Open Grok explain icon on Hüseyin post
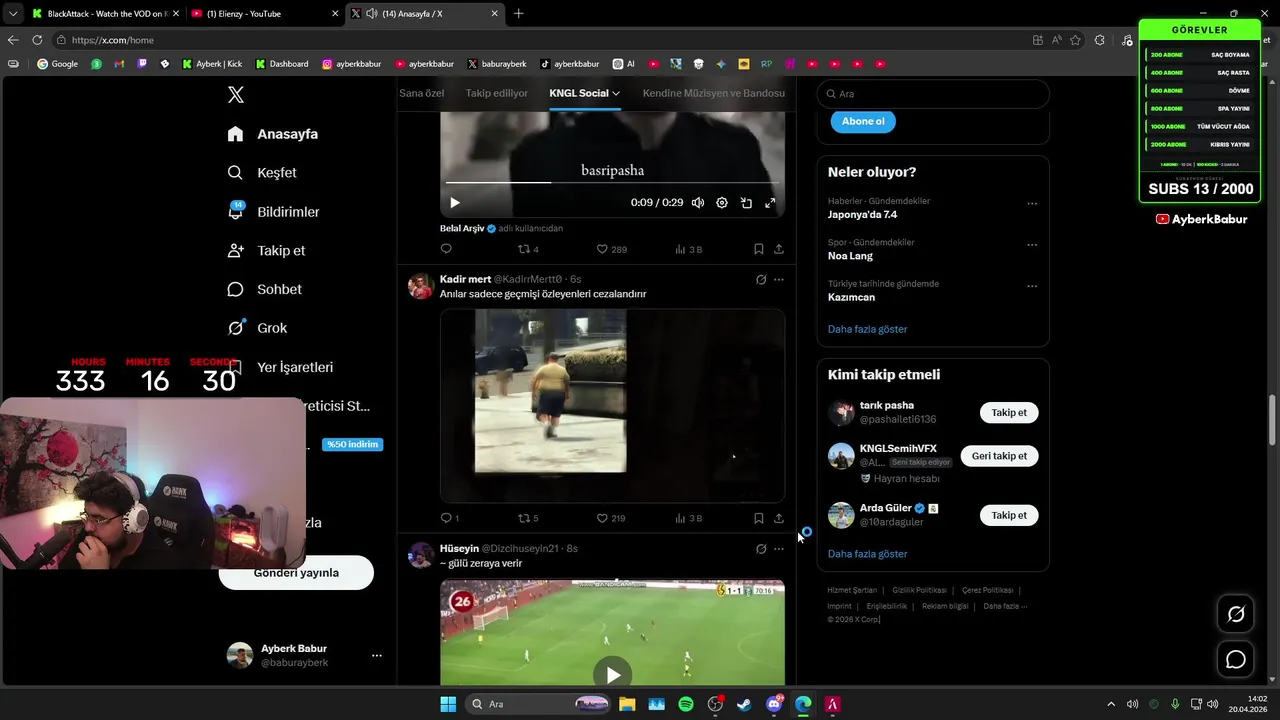This screenshot has width=1280, height=720. (761, 549)
